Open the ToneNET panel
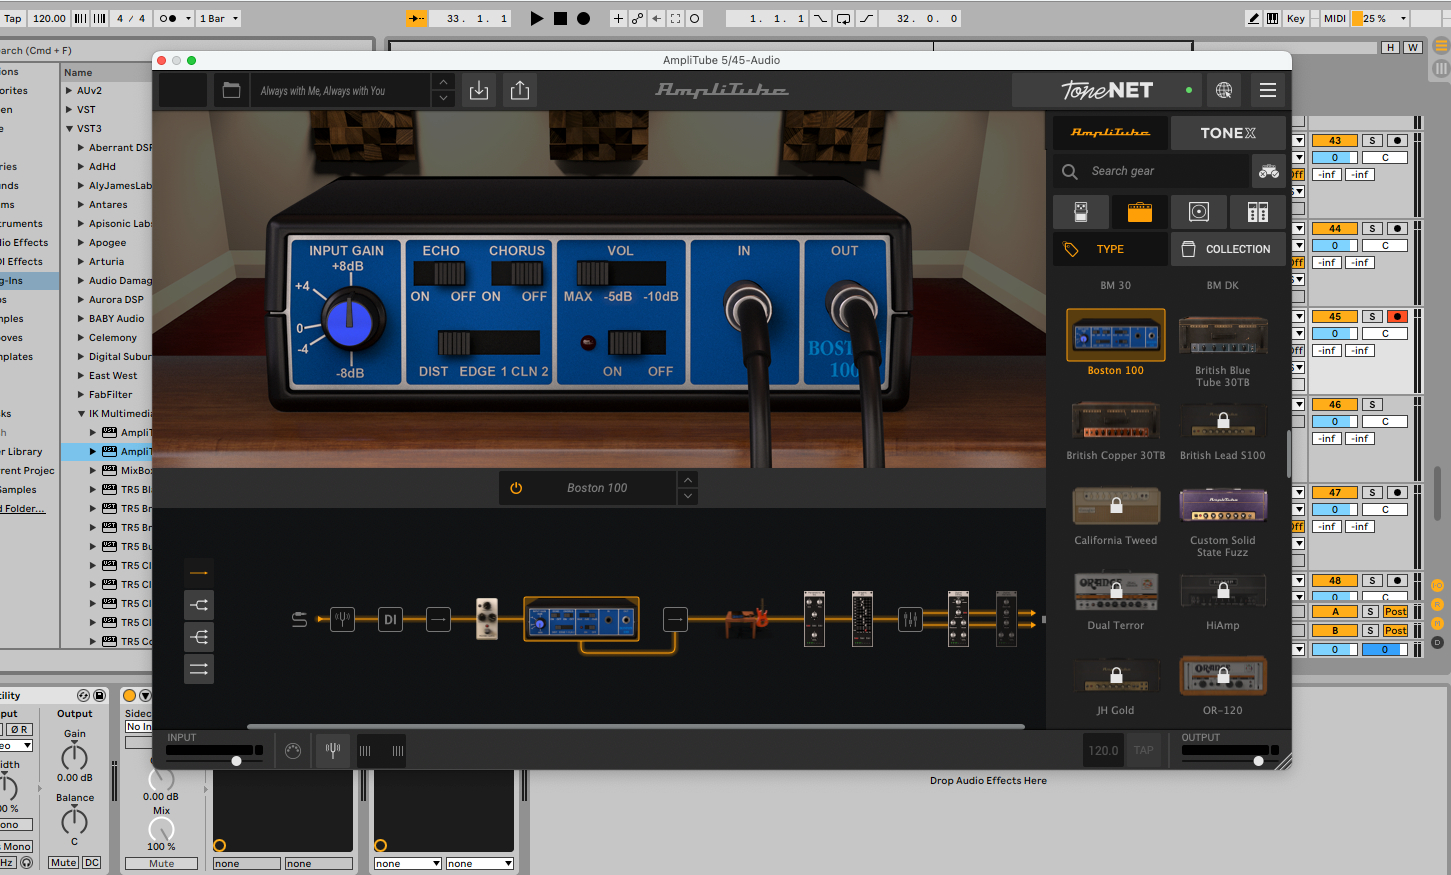Screen dimensions: 1451x875 [1107, 90]
